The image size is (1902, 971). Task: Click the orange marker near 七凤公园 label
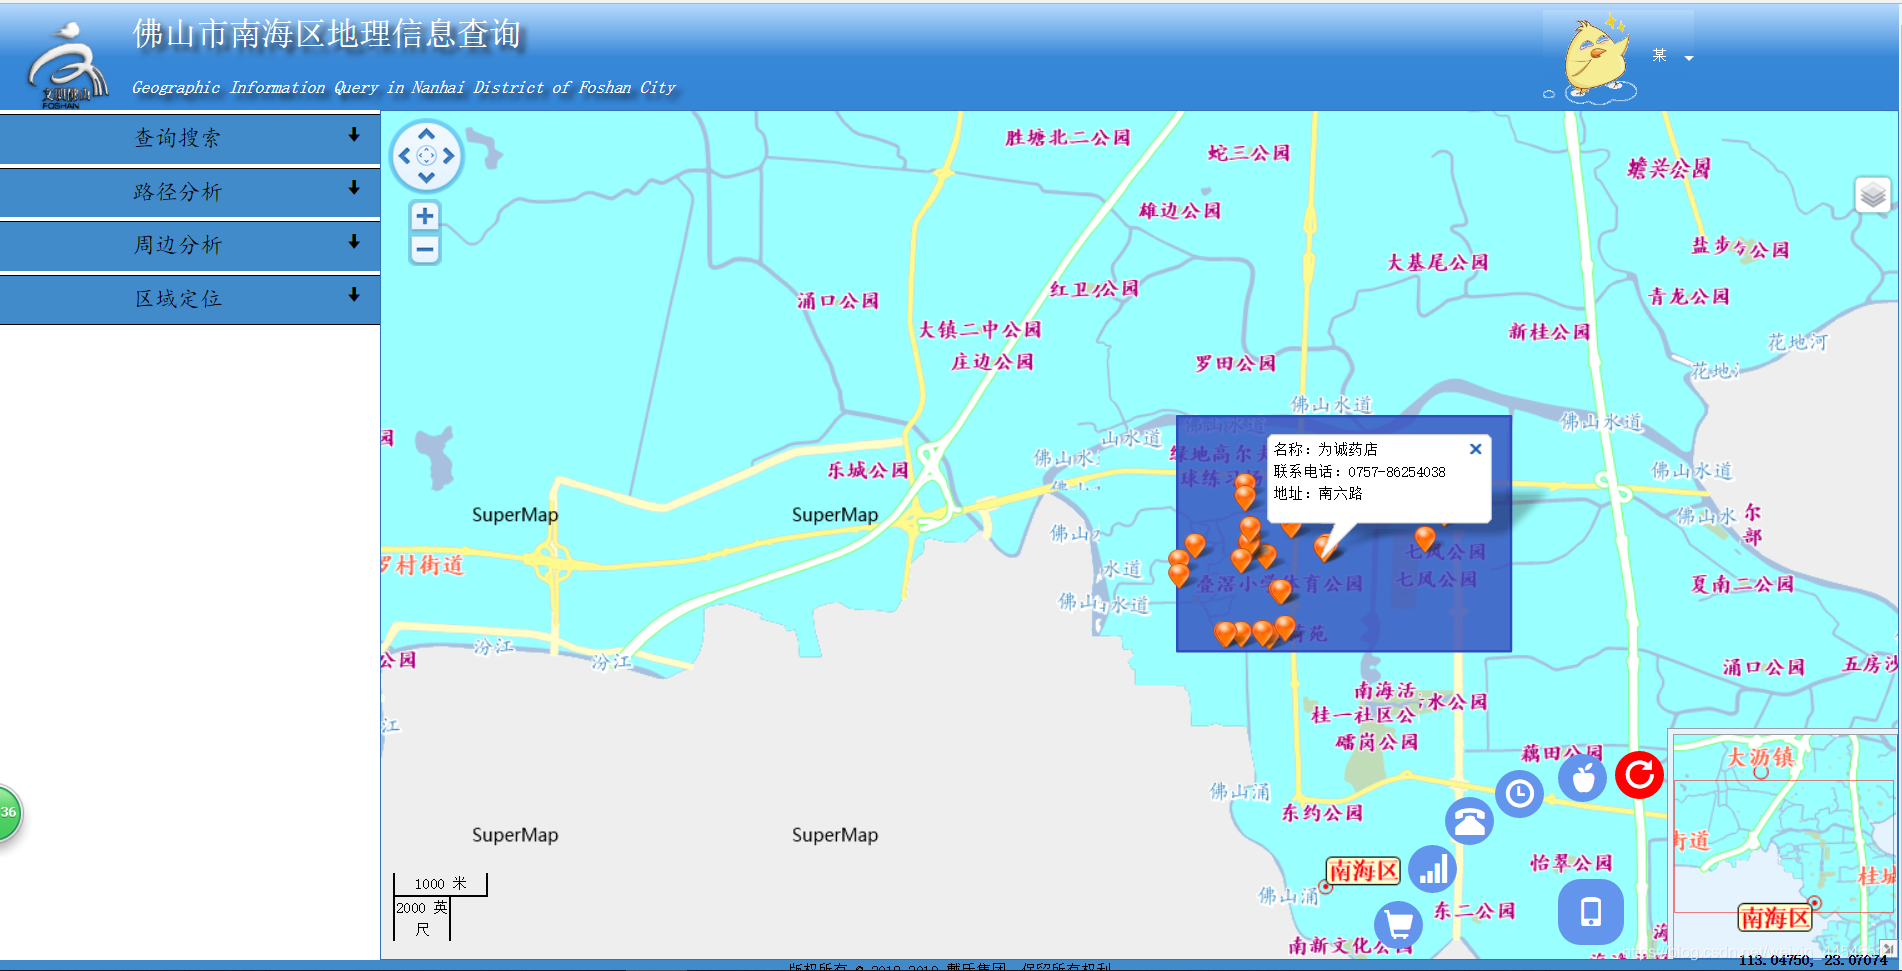pyautogui.click(x=1425, y=538)
